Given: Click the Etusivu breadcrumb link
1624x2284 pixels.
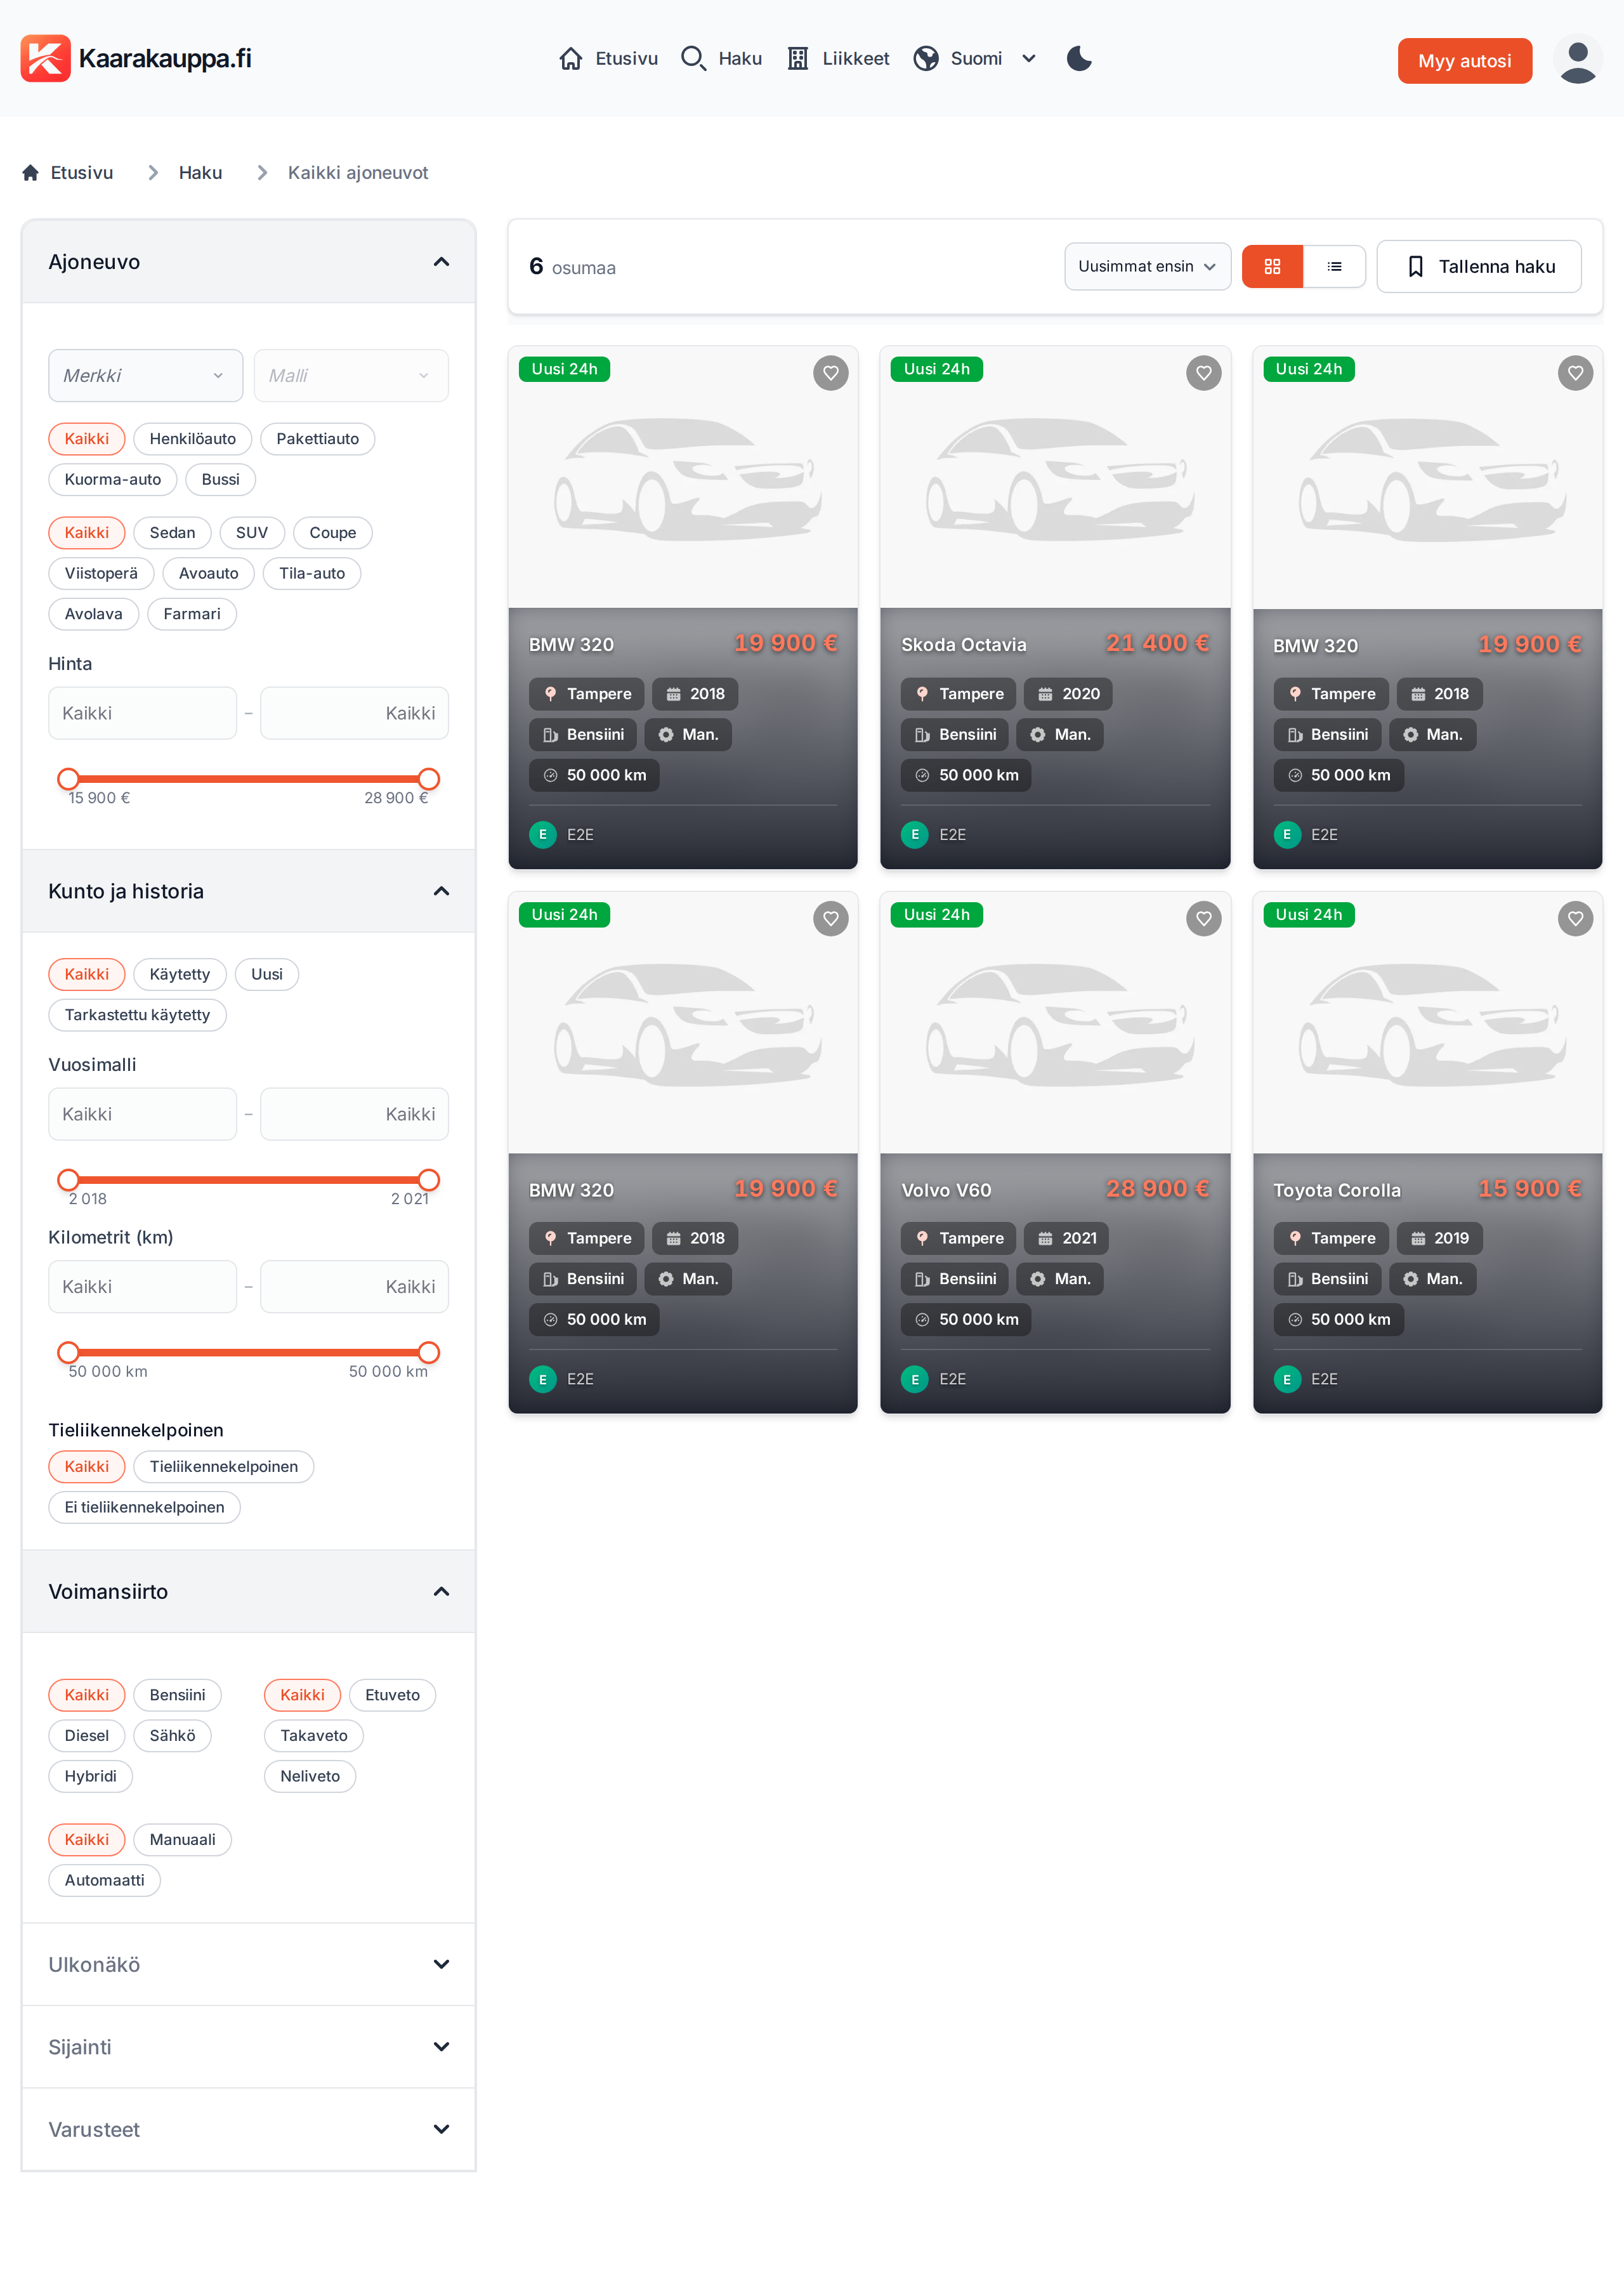Looking at the screenshot, I should coord(82,173).
